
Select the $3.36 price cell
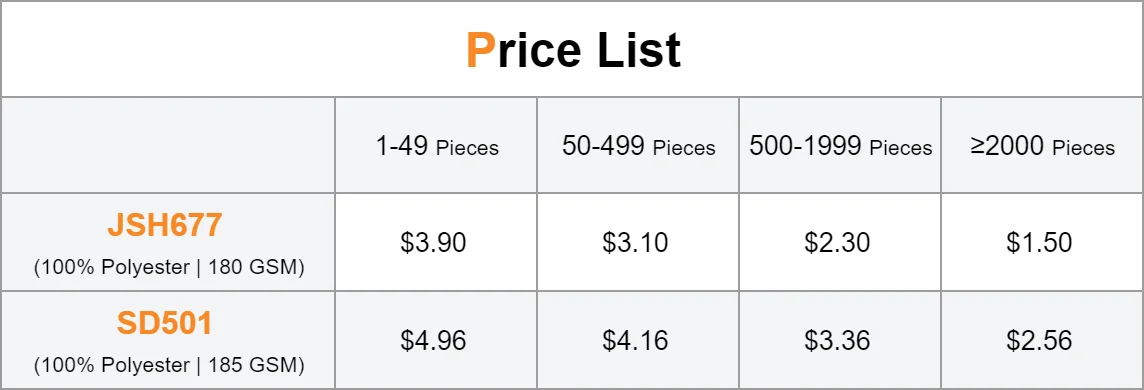pyautogui.click(x=840, y=340)
